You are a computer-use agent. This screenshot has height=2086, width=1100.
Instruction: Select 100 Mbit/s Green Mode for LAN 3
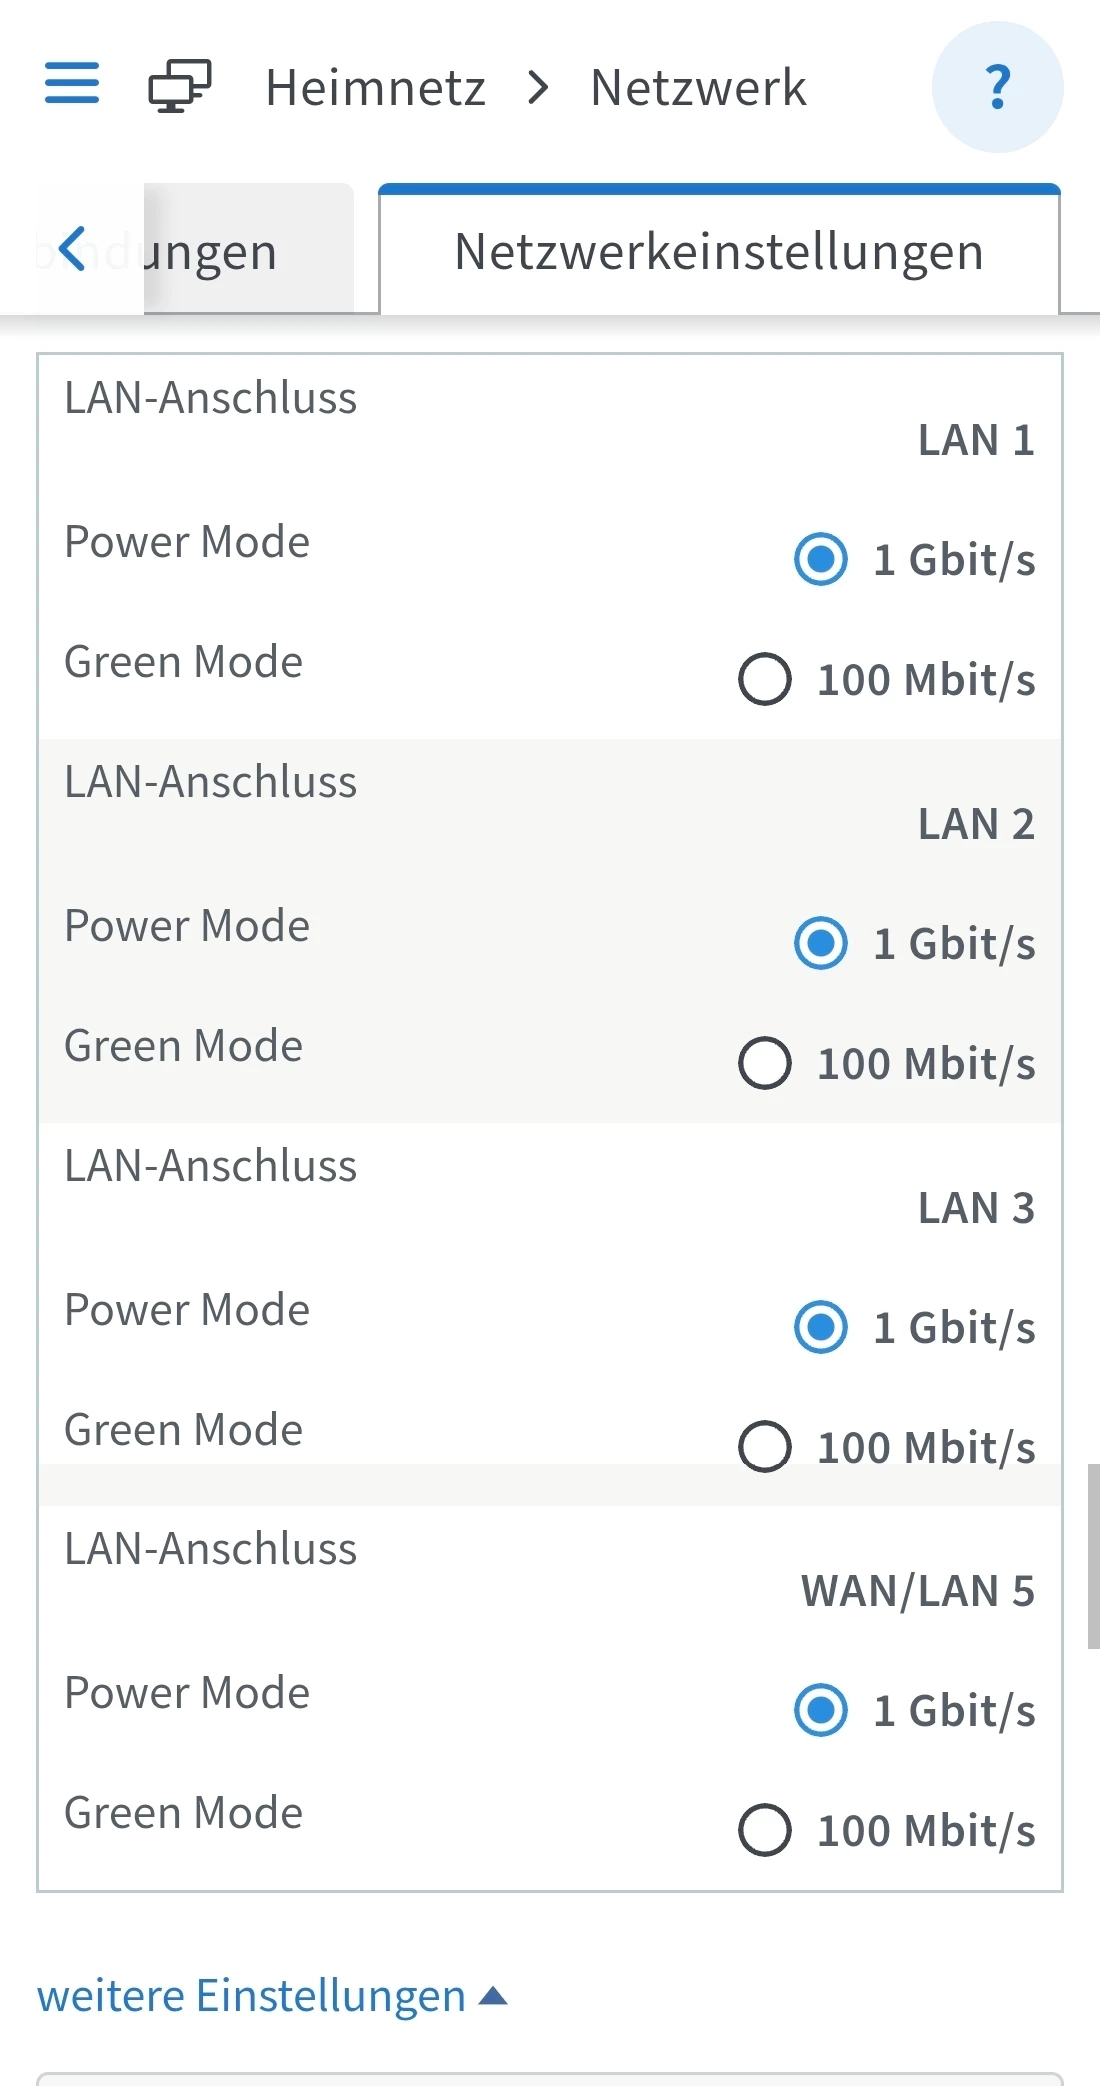pos(765,1447)
